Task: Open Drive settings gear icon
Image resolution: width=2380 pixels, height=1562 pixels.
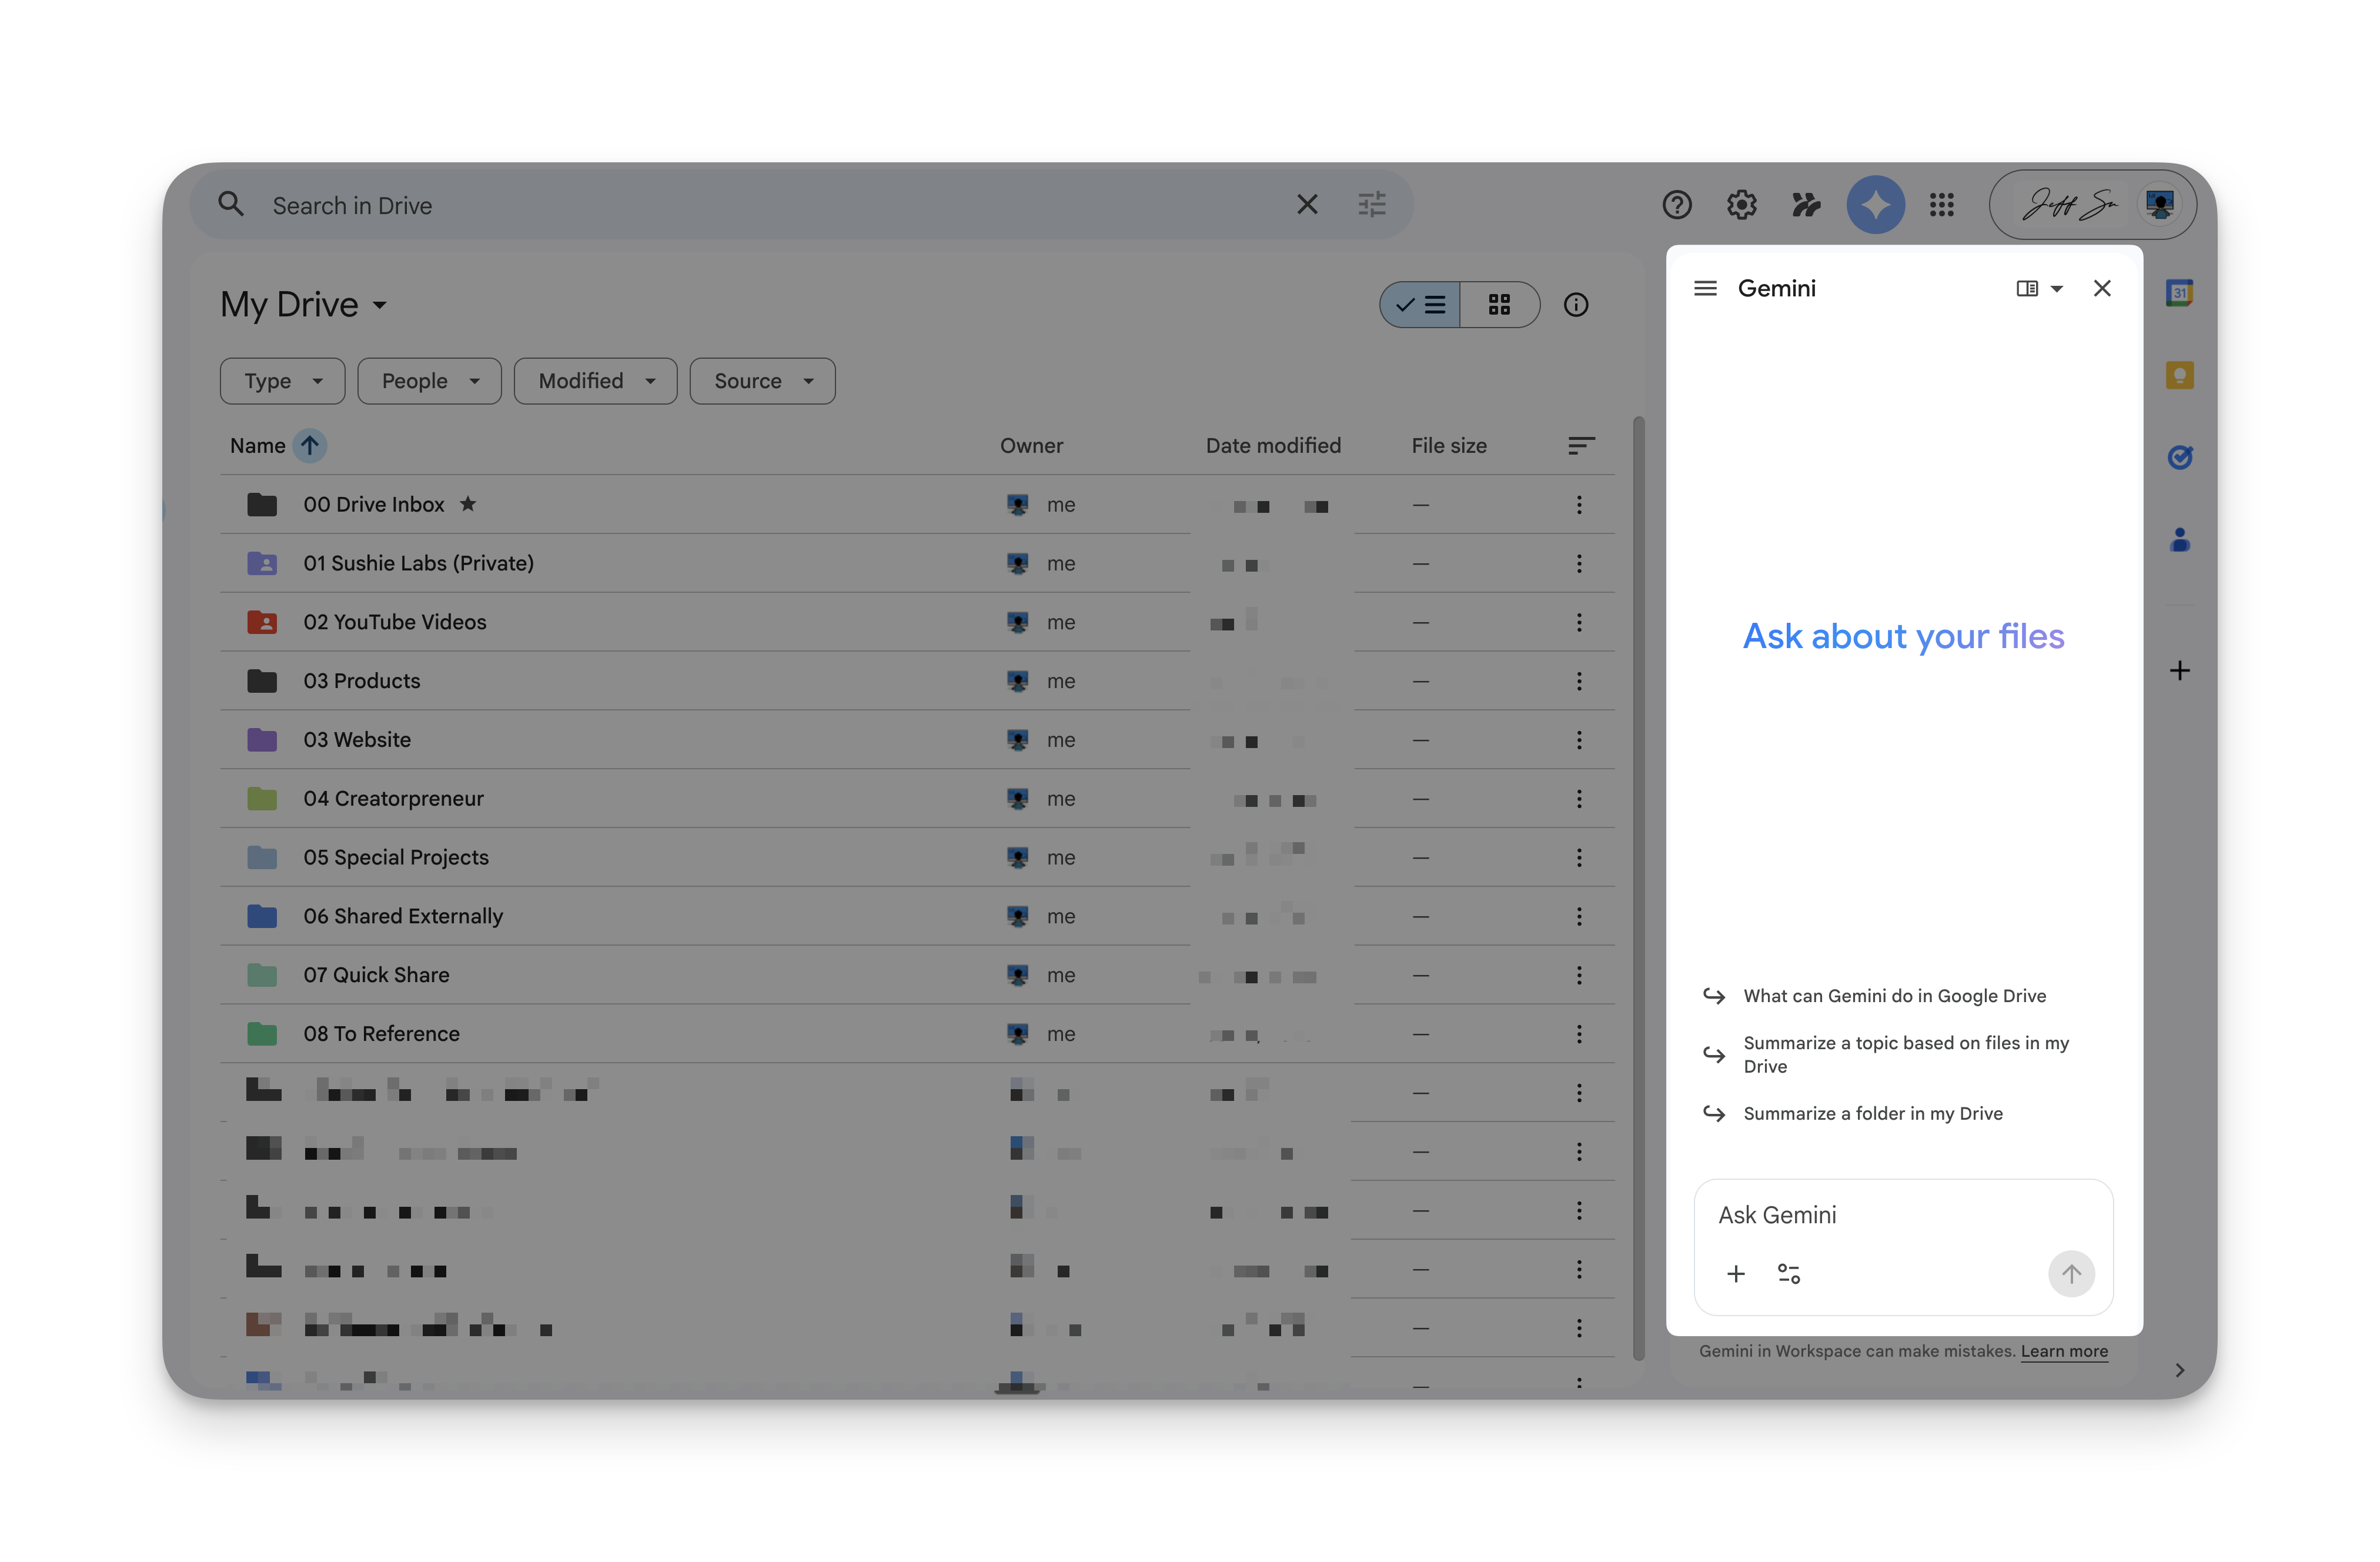Action: (1742, 205)
